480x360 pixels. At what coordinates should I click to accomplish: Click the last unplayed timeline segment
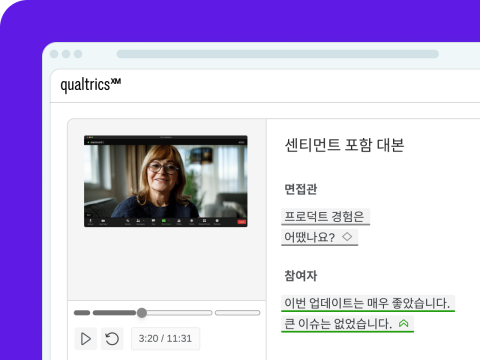[237, 313]
